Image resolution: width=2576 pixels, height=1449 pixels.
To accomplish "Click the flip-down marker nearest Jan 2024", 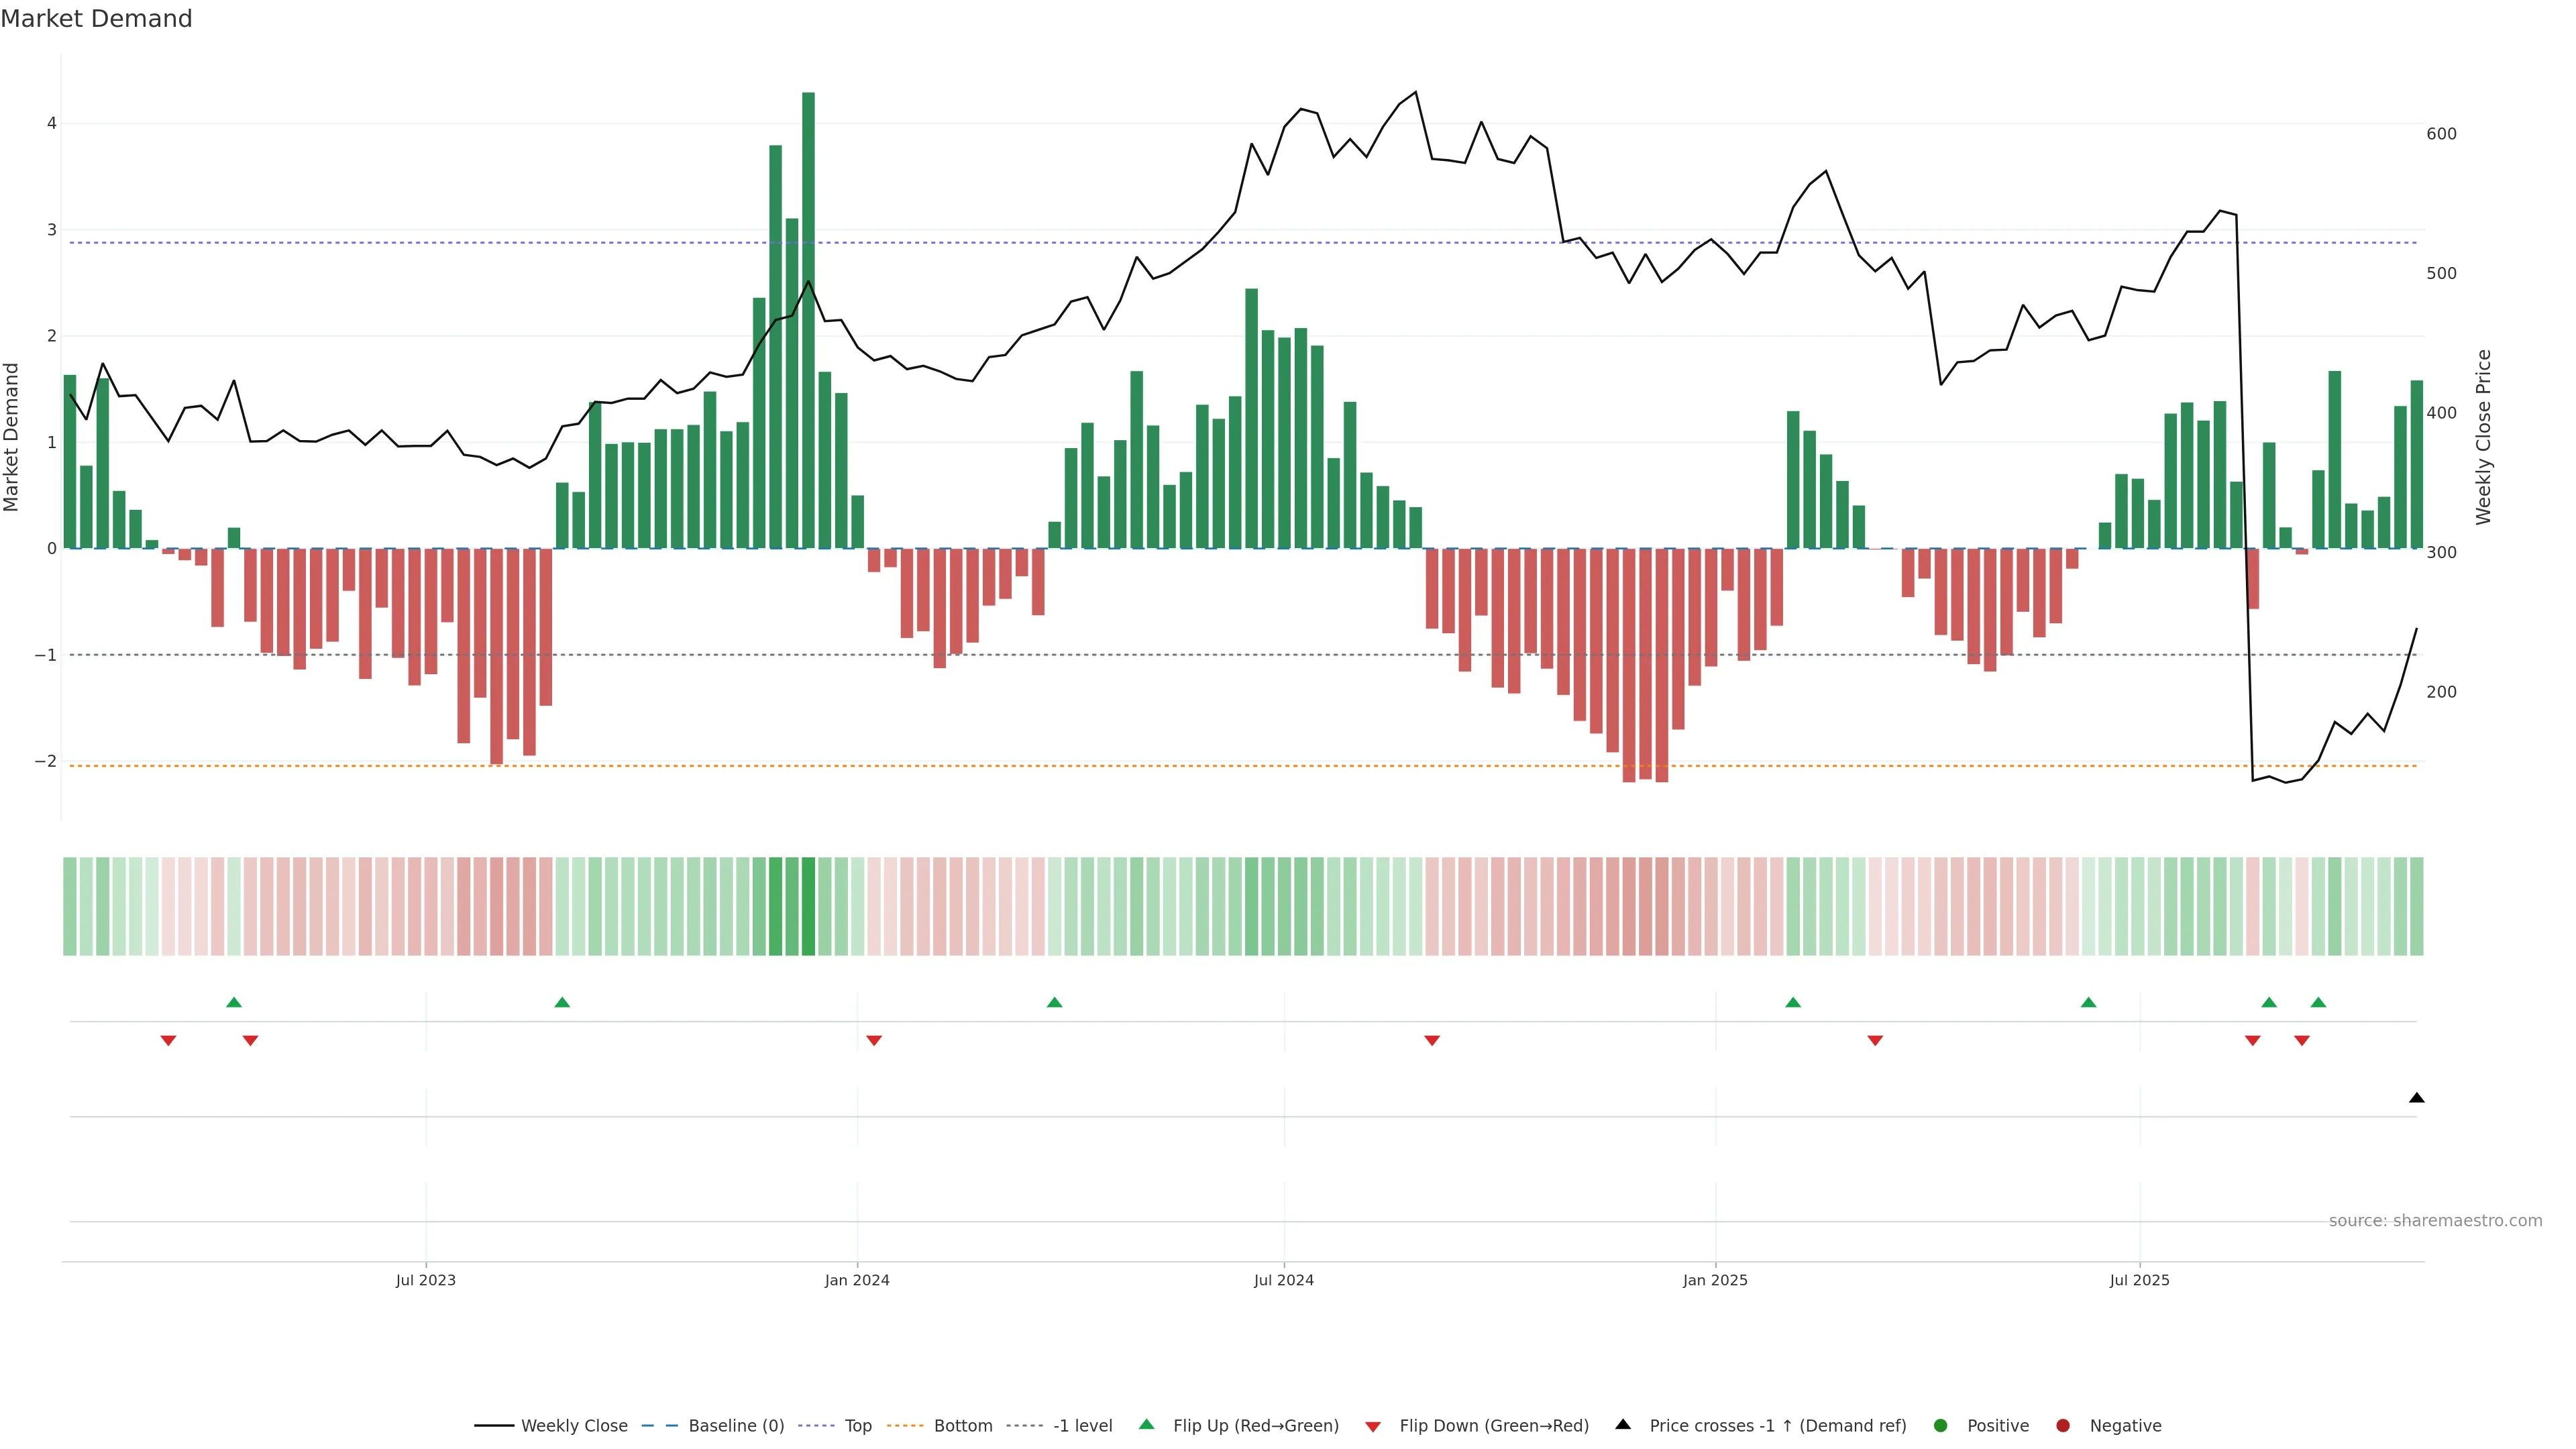I will tap(874, 1041).
